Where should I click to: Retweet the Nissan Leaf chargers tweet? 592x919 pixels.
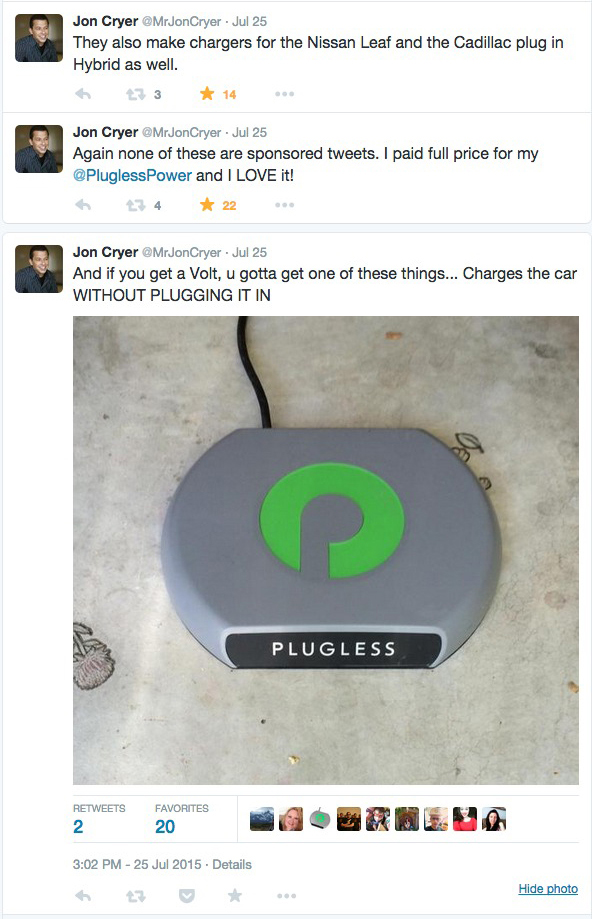pyautogui.click(x=136, y=94)
